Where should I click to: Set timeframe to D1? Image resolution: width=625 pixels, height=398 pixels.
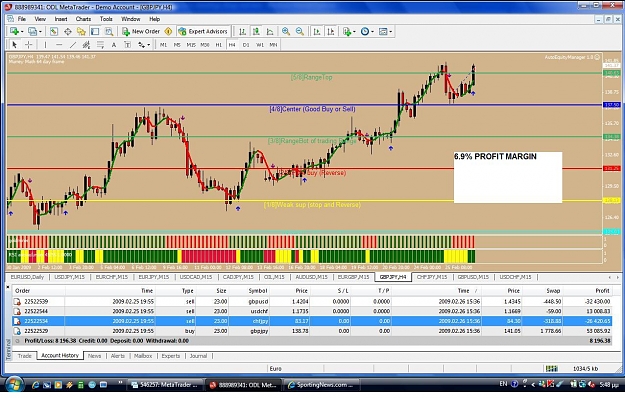click(x=246, y=45)
